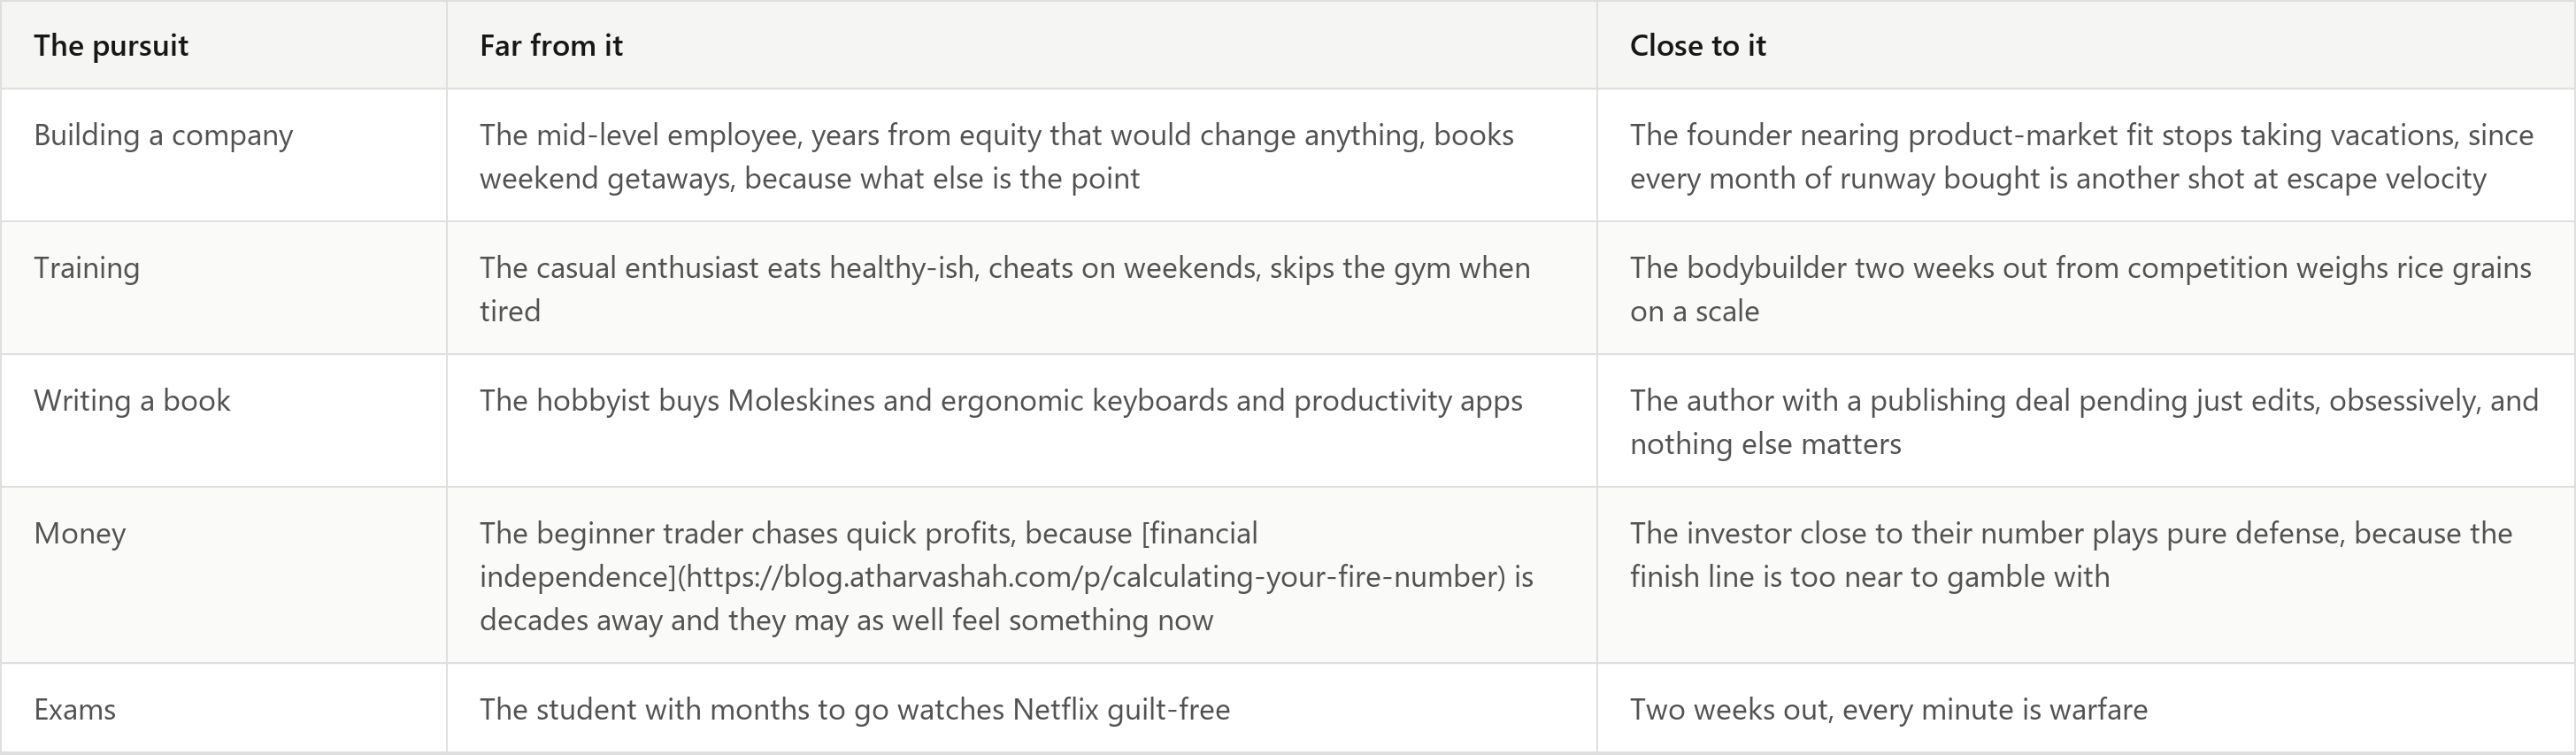Click the financial independence blog URL text

pyautogui.click(x=1093, y=577)
